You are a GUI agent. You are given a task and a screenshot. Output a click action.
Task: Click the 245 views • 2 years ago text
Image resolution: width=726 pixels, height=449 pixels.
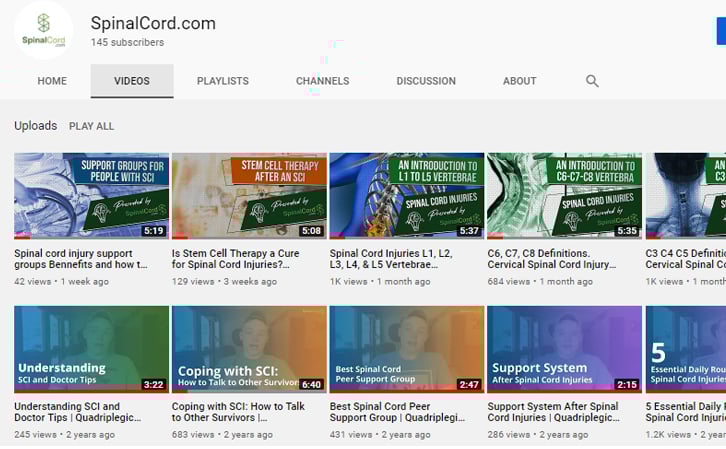[x=64, y=435]
